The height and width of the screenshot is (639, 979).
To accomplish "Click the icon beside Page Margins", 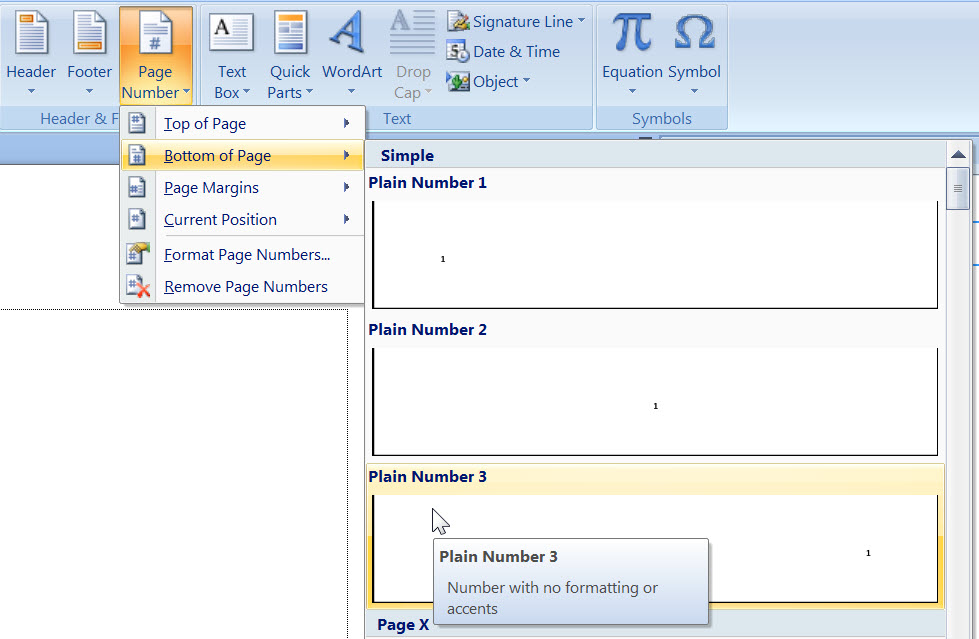I will coord(137,187).
